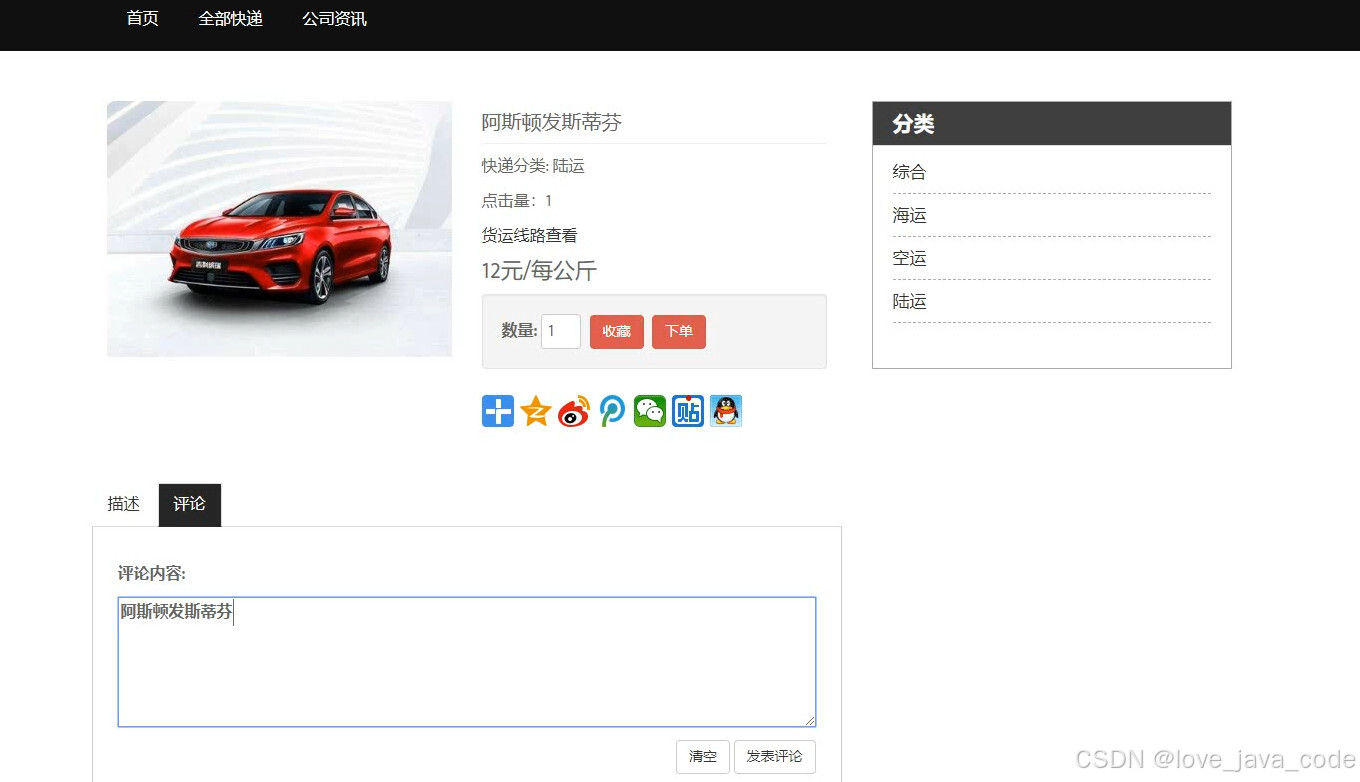The height and width of the screenshot is (782, 1360).
Task: Click the 分类 sidebar header
Action: tap(1052, 124)
